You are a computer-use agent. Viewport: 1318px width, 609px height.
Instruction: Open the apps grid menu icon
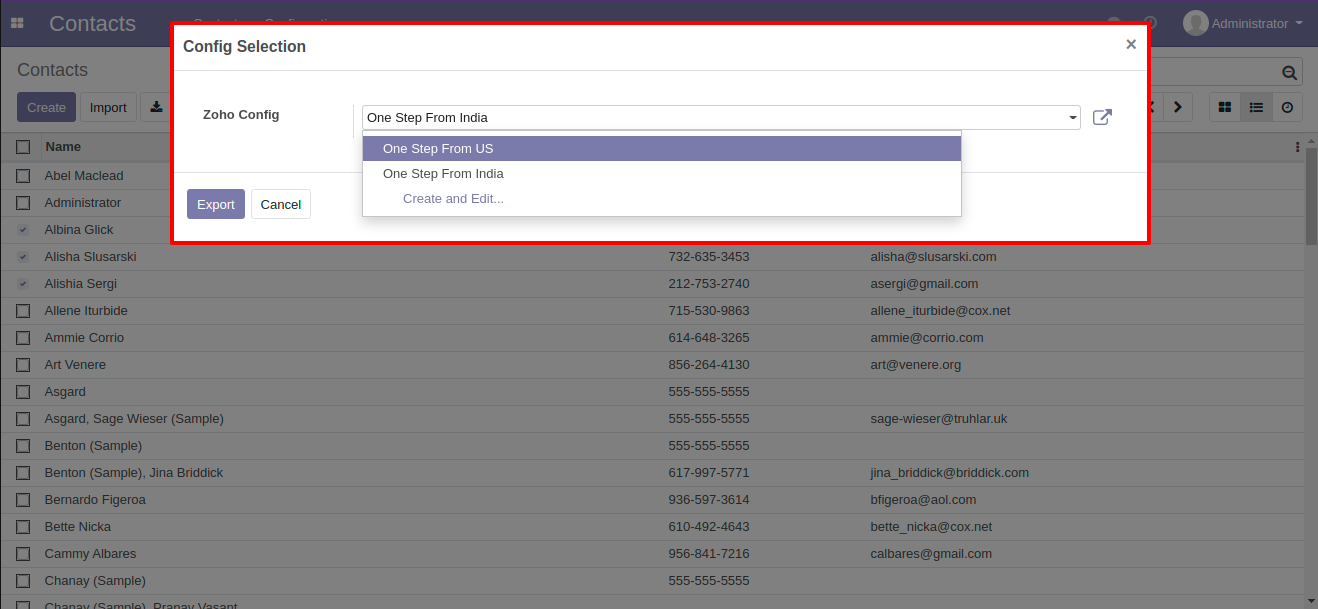(17, 23)
